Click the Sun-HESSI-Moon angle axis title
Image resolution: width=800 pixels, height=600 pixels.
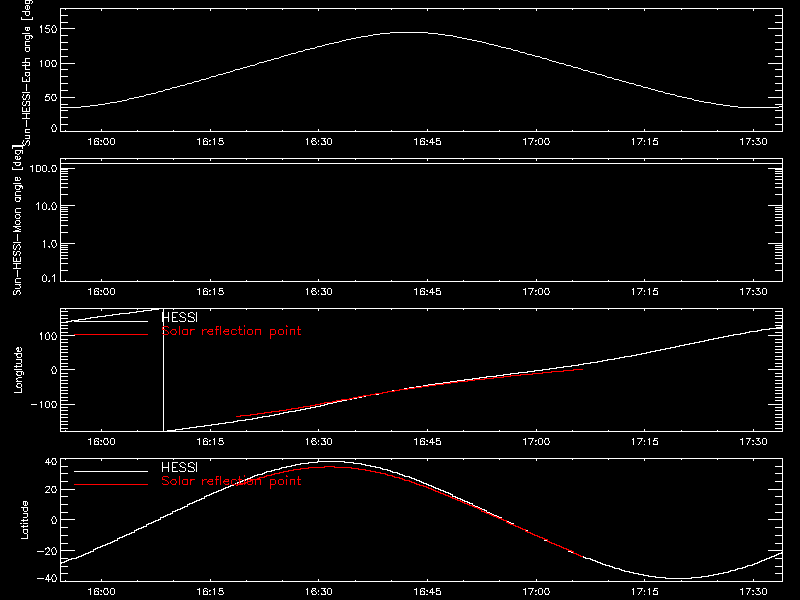(x=17, y=220)
